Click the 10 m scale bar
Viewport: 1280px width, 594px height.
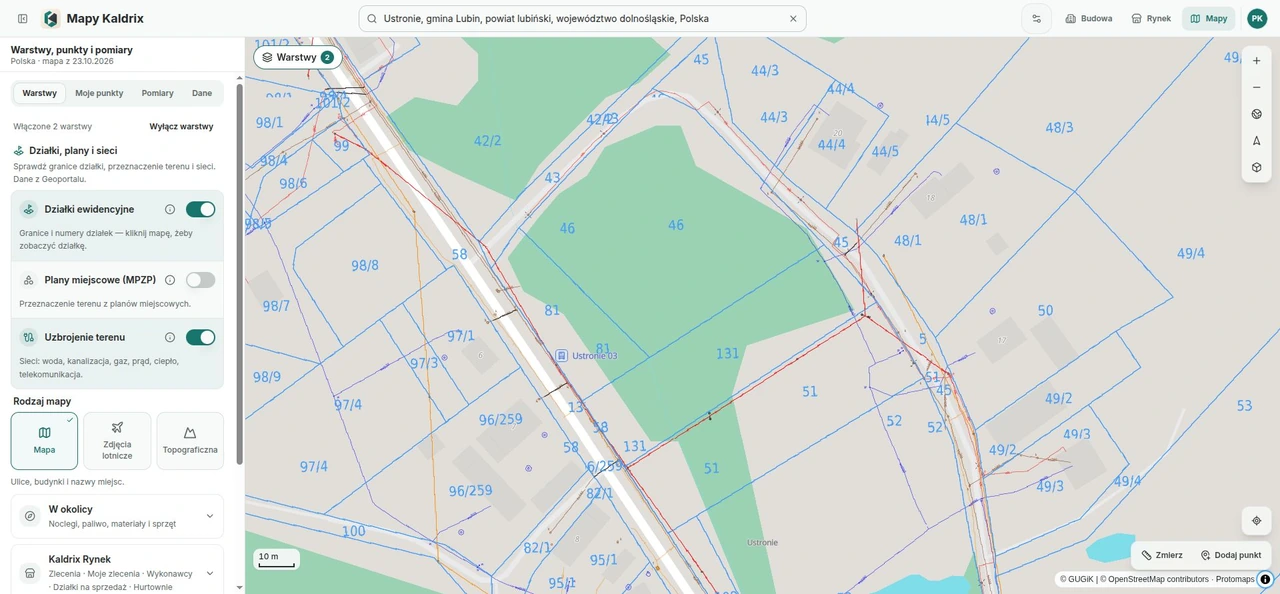276,560
